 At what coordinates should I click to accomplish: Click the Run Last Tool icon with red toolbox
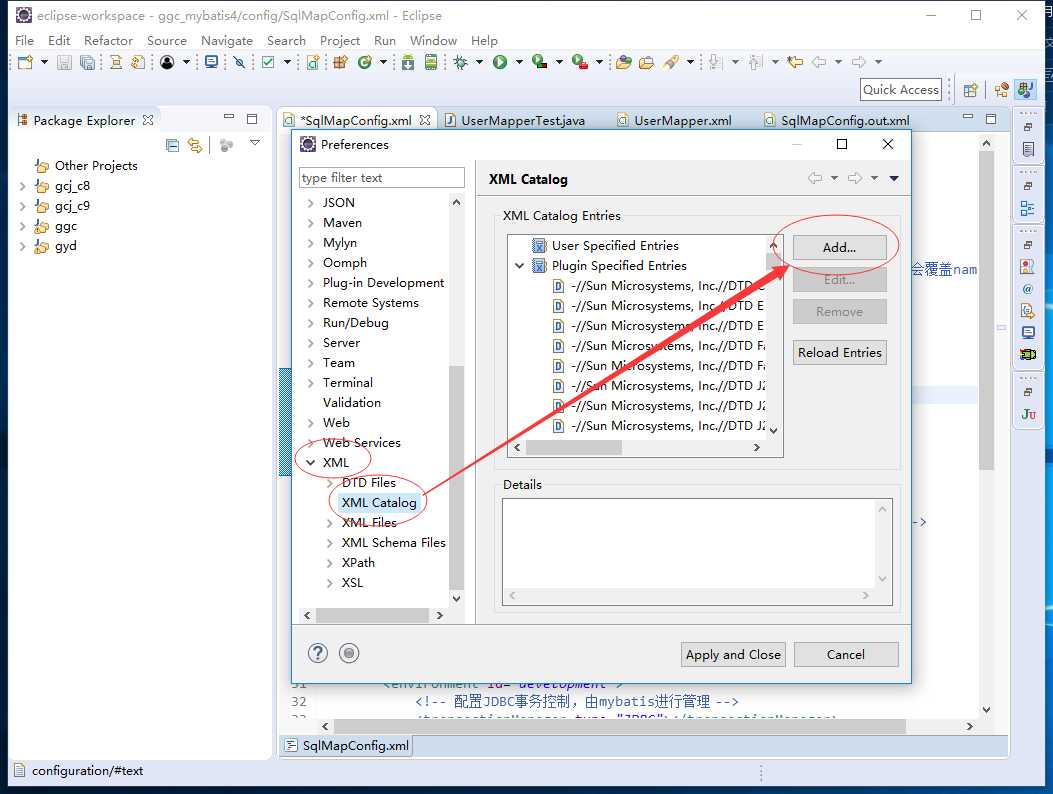[x=580, y=62]
